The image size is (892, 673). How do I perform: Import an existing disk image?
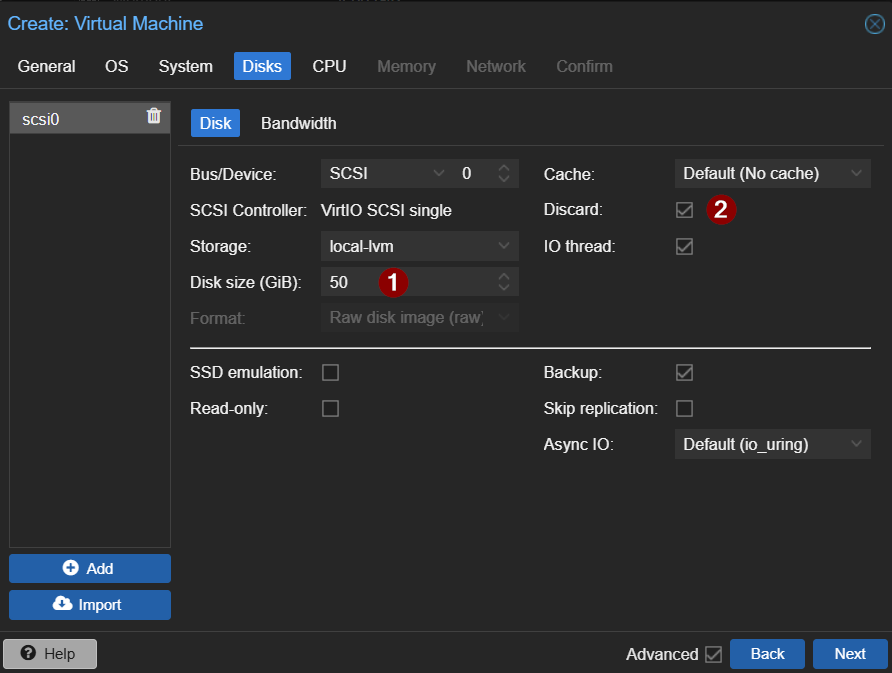pyautogui.click(x=90, y=604)
